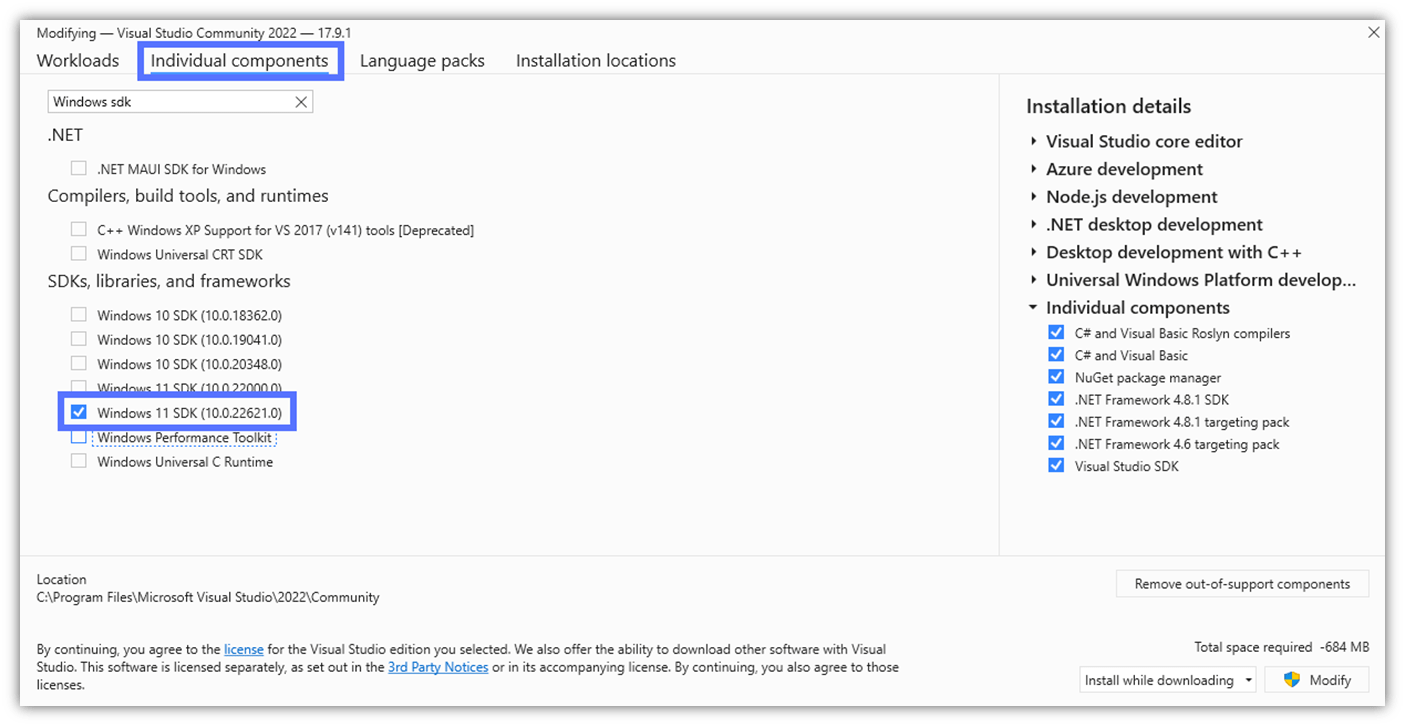Enable Windows Universal CRT SDK

[79, 253]
